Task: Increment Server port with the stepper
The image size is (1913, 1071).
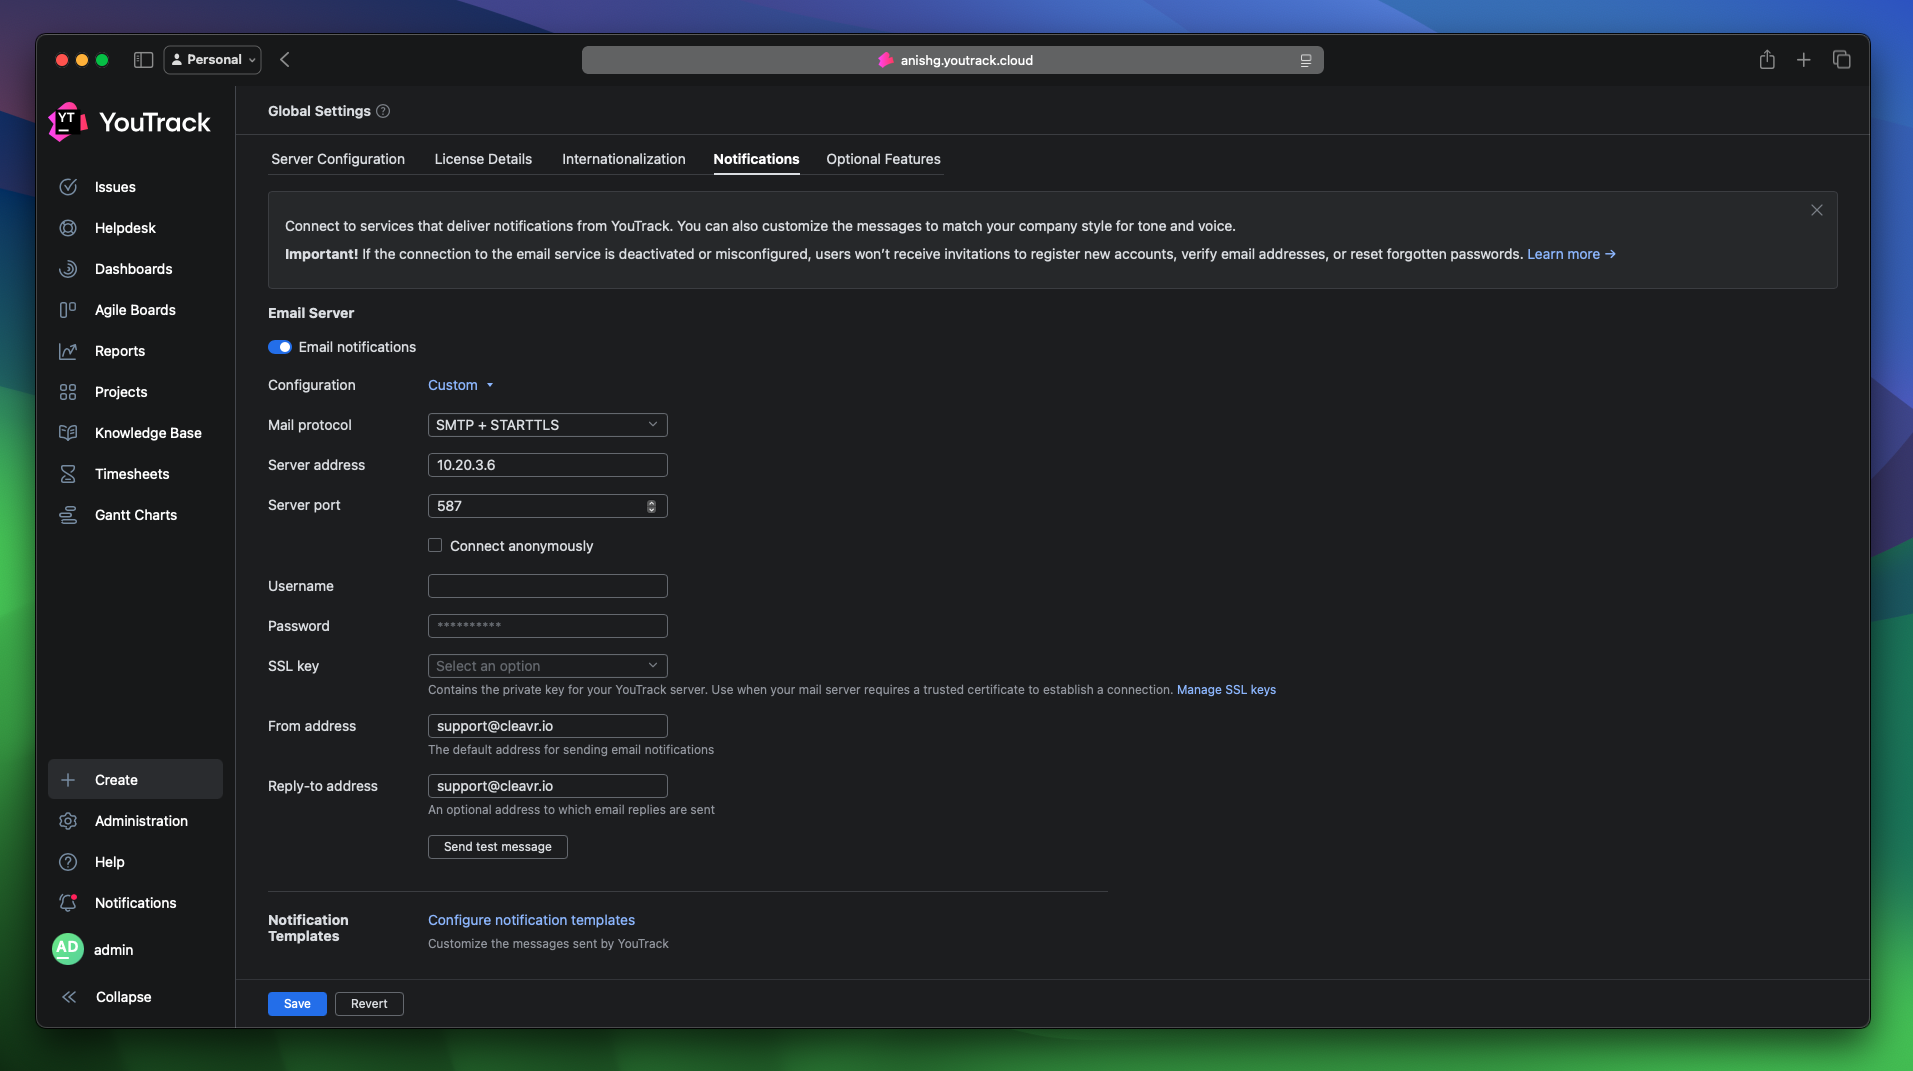Action: tap(651, 502)
